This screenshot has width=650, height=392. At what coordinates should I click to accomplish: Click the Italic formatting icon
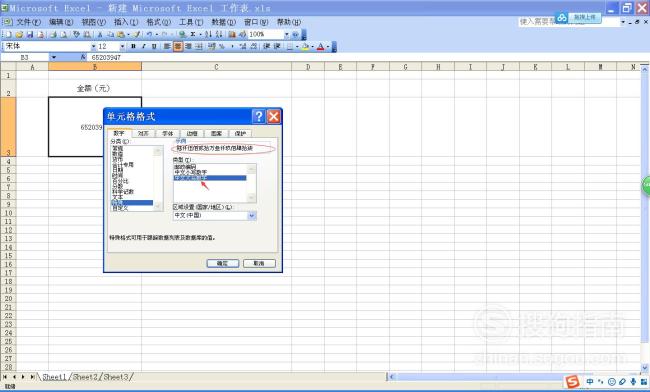pos(143,46)
